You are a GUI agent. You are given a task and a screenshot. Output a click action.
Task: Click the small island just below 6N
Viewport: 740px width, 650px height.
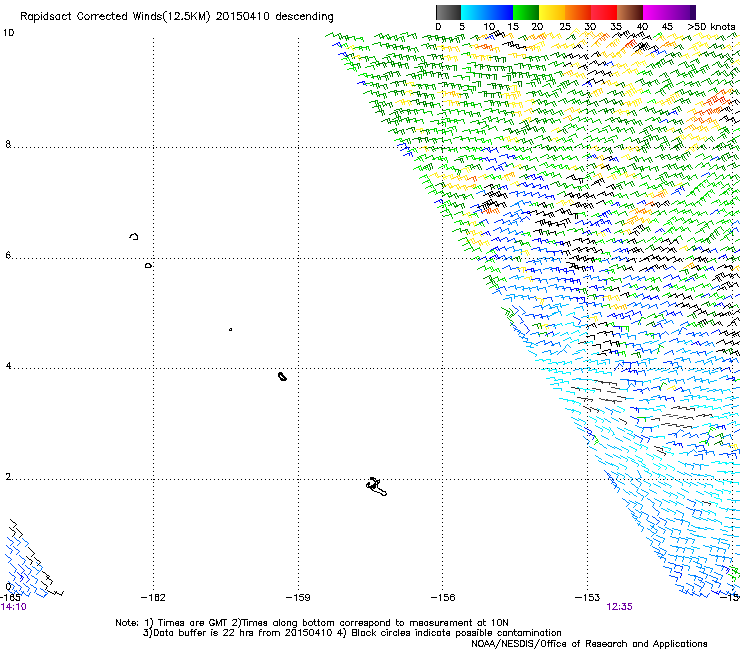(148, 266)
